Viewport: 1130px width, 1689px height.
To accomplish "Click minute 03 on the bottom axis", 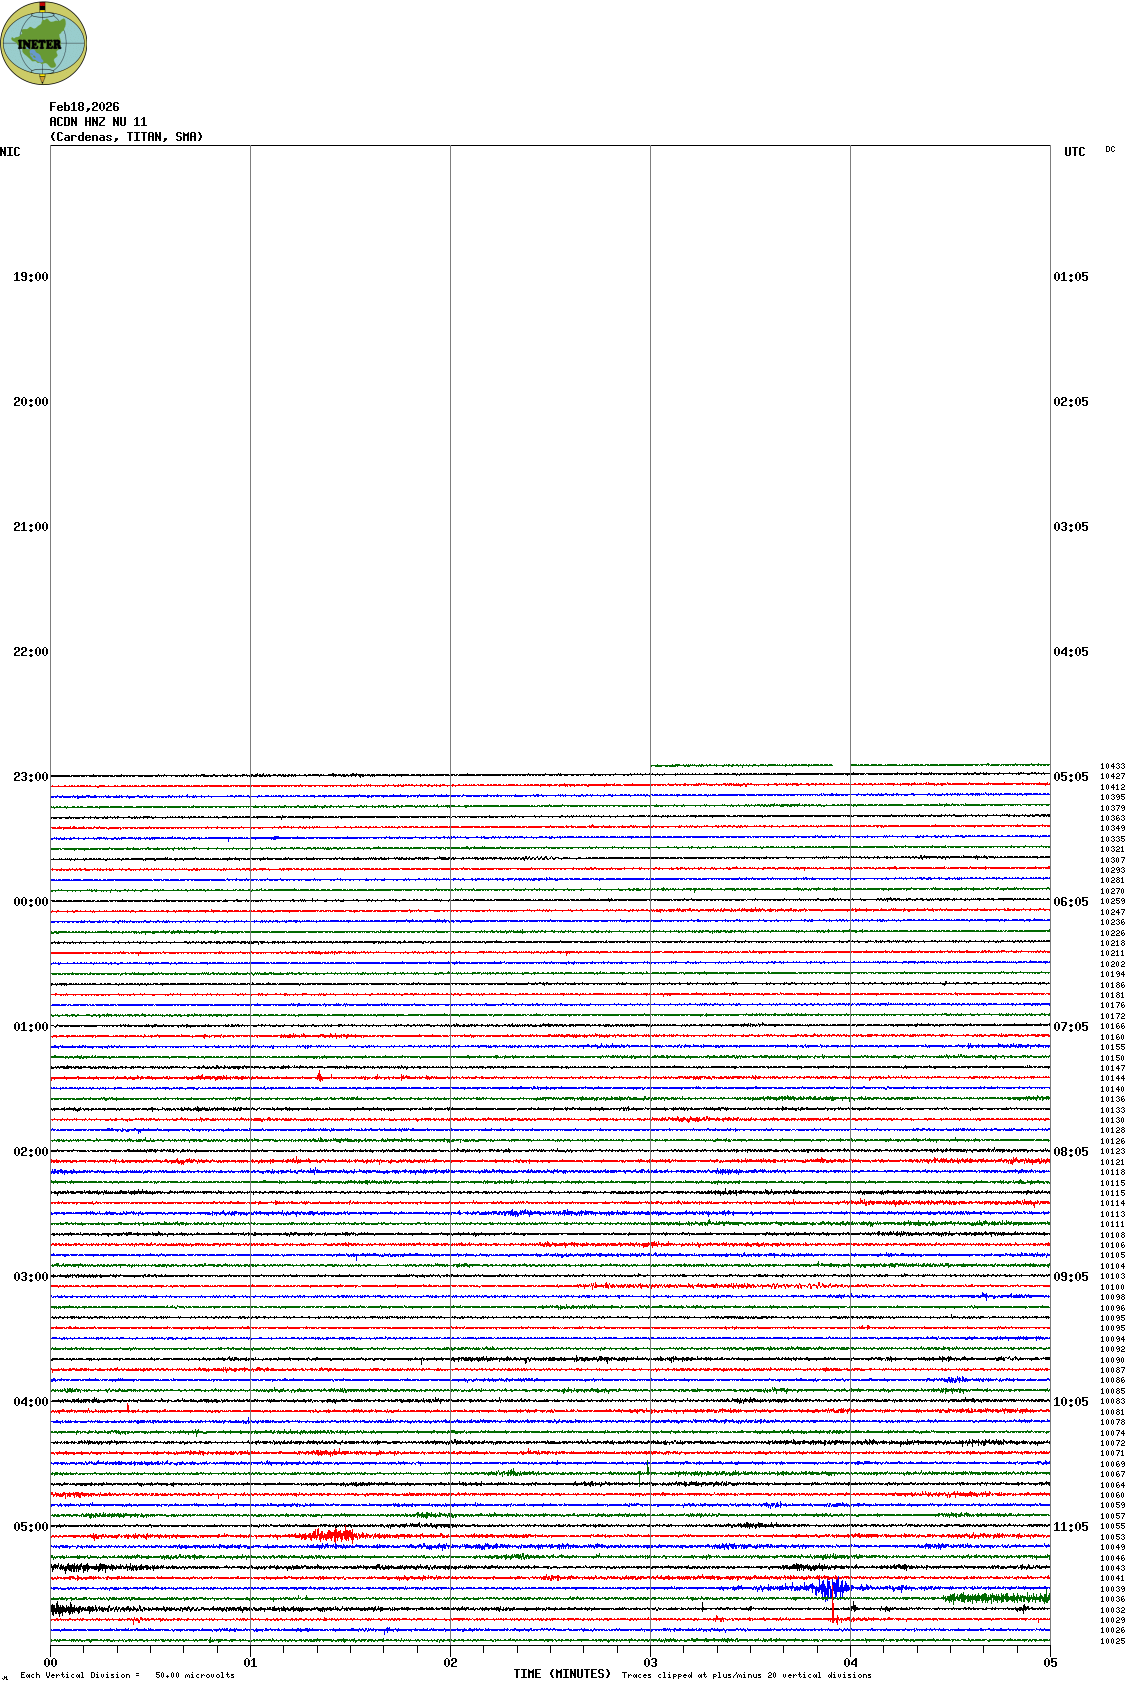I will [x=650, y=1663].
